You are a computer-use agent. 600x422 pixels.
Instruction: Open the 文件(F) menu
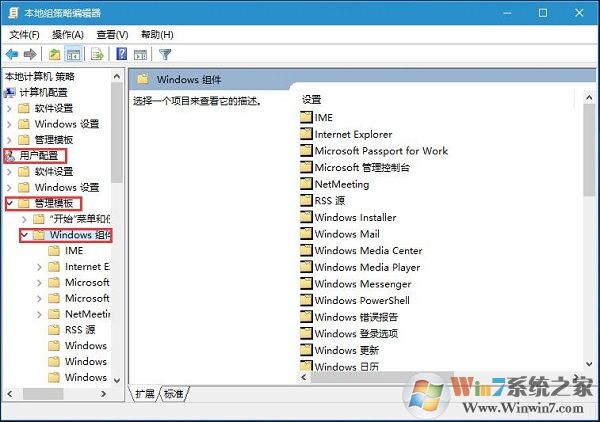click(x=24, y=35)
